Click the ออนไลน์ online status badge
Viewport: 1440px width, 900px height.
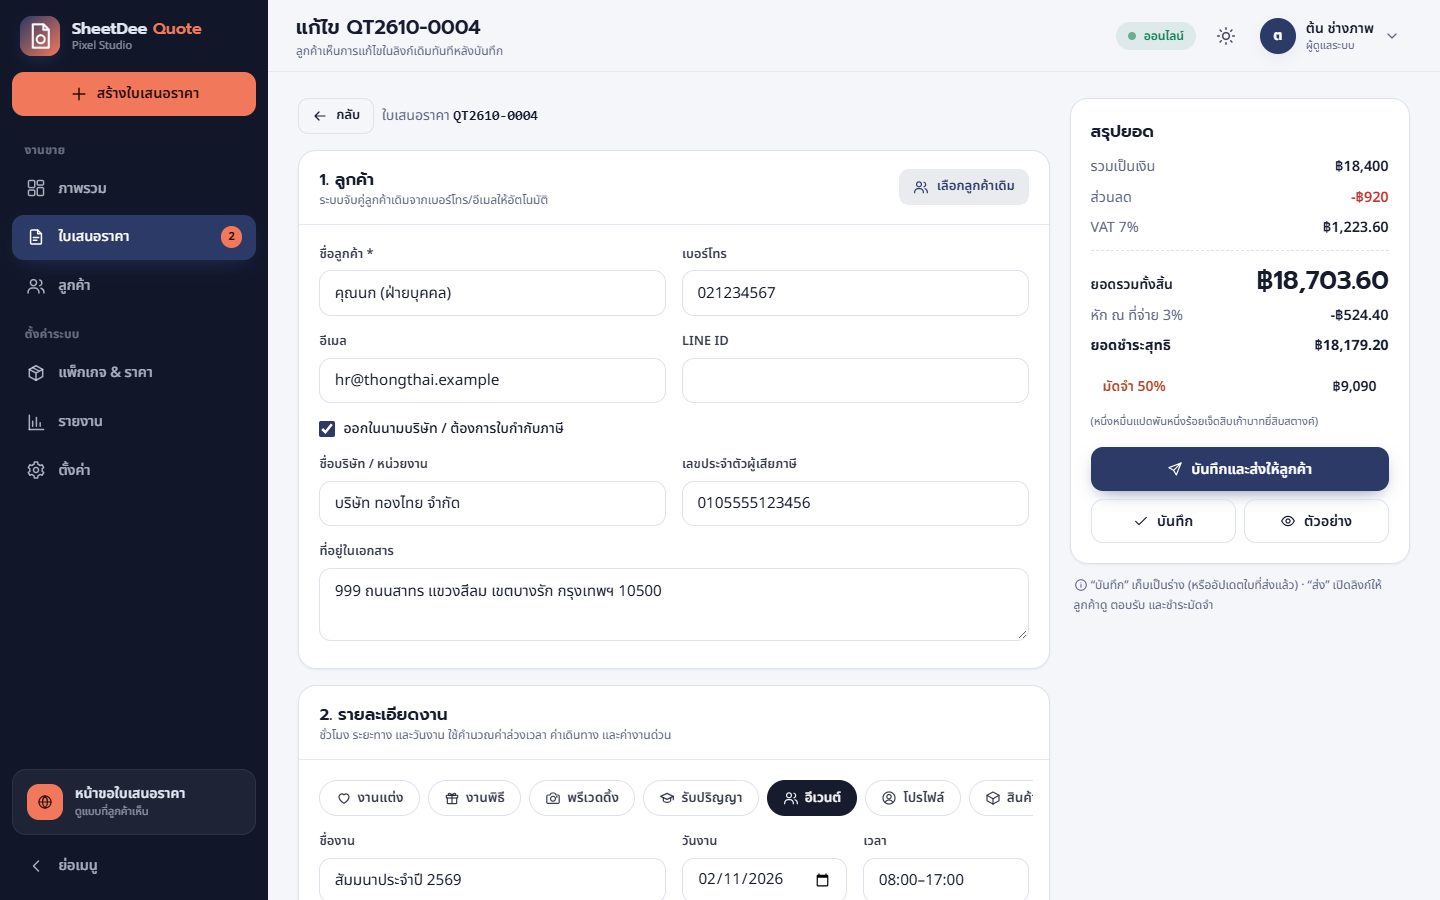click(1156, 36)
